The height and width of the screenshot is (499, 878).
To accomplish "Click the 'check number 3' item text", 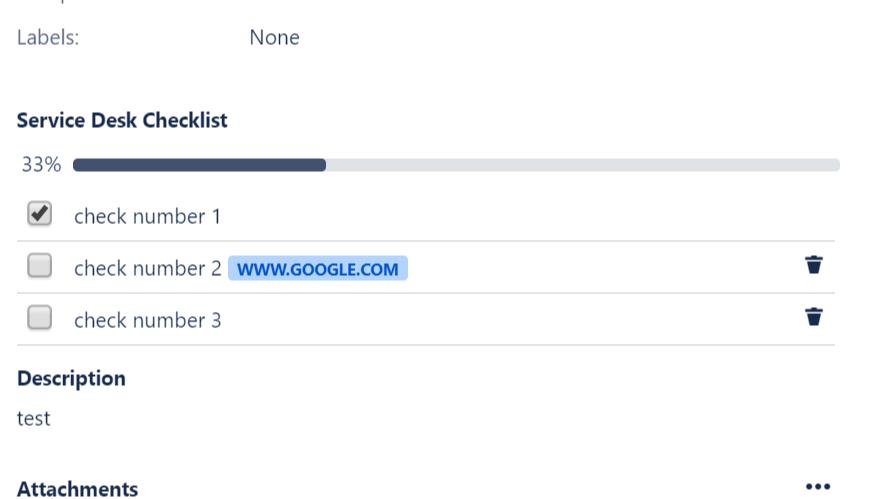I will tap(147, 320).
